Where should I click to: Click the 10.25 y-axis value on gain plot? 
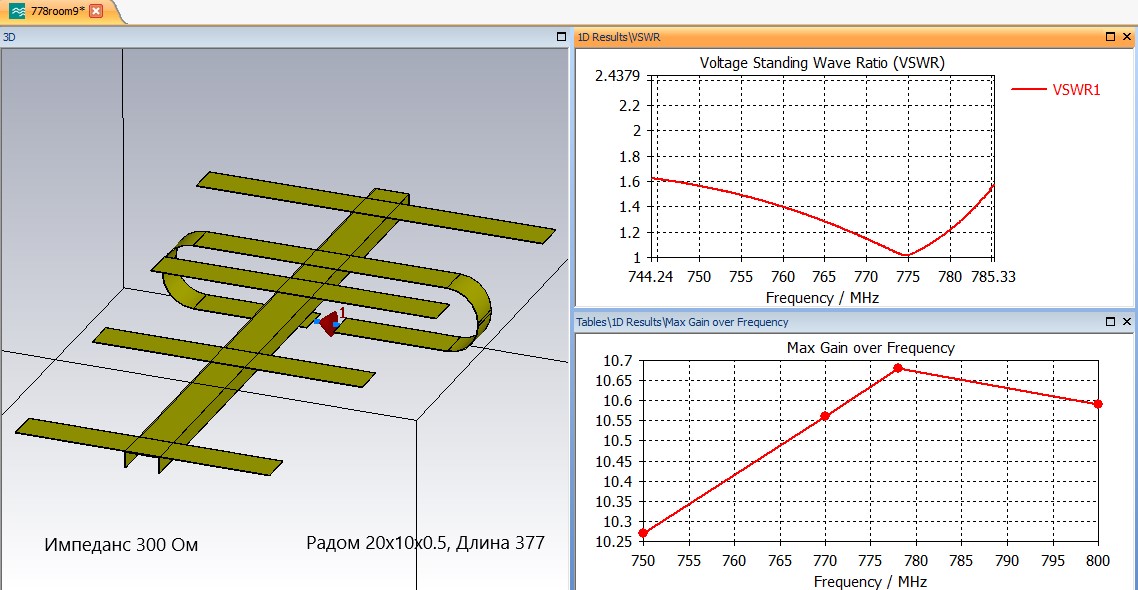(x=614, y=541)
